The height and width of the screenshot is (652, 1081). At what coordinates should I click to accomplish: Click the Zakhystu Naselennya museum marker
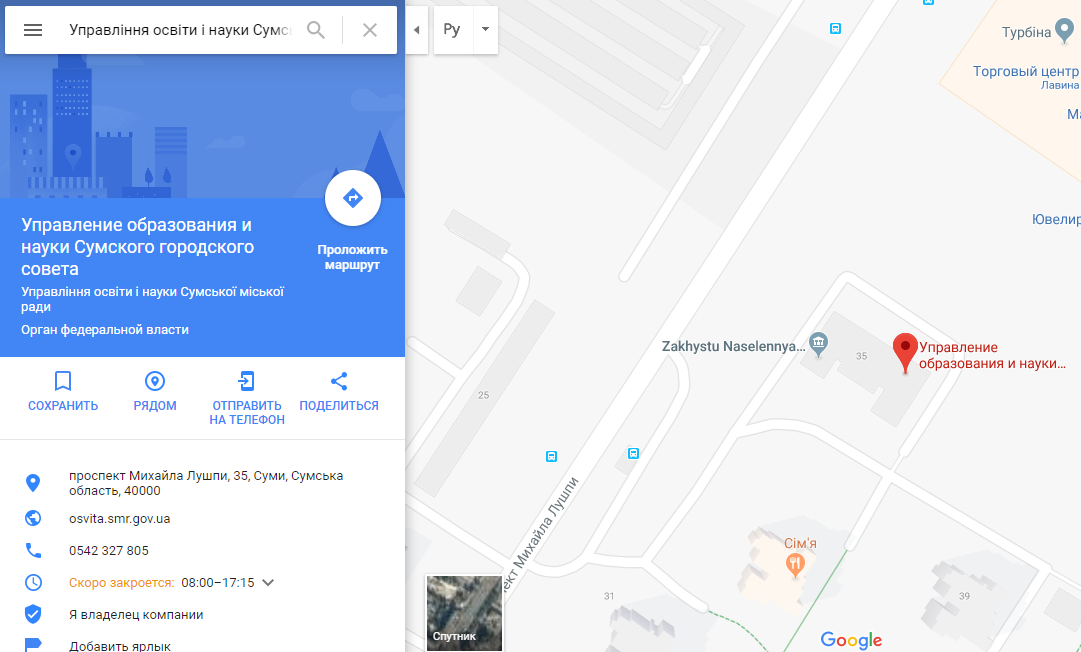(818, 343)
